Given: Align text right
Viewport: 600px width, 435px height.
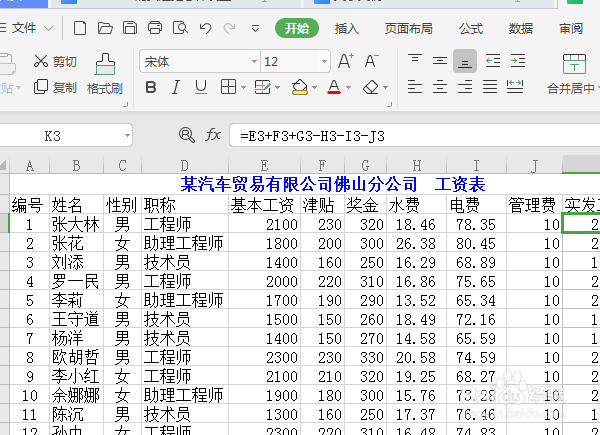Looking at the screenshot, I should 465,87.
